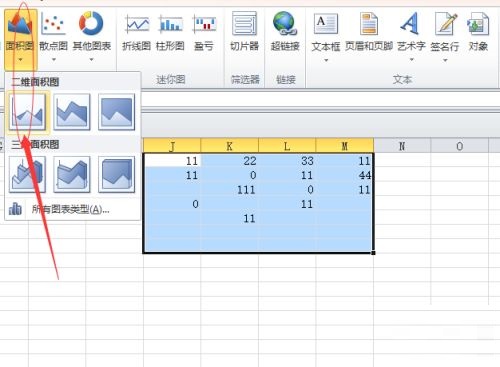
Task: Expand the 签名行 dropdown arrow
Action: 445,60
